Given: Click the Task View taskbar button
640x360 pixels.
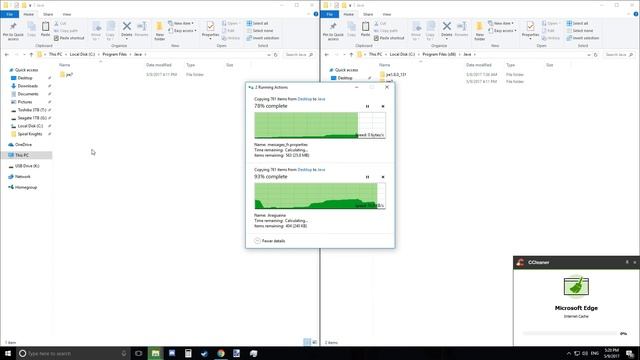Looking at the screenshot, I should (139, 353).
